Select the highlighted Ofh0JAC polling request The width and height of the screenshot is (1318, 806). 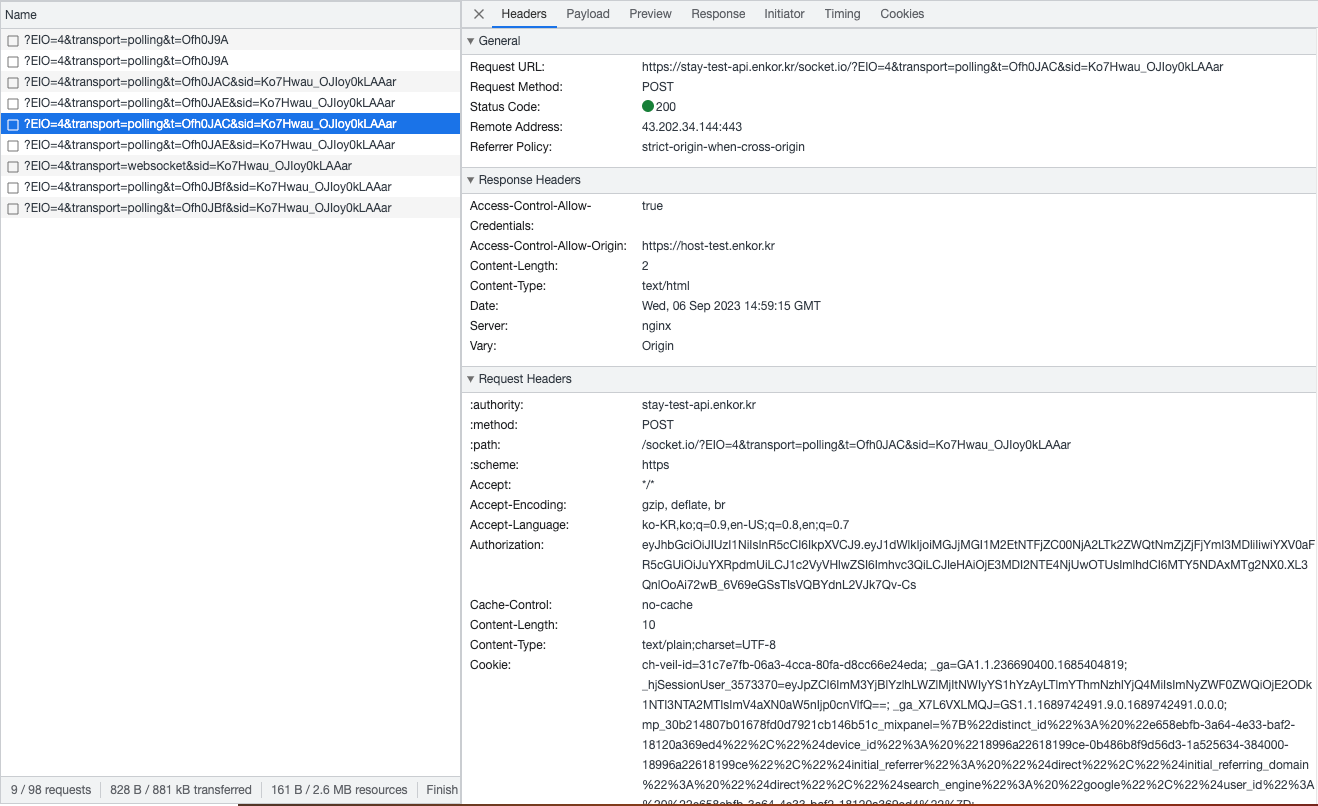230,124
